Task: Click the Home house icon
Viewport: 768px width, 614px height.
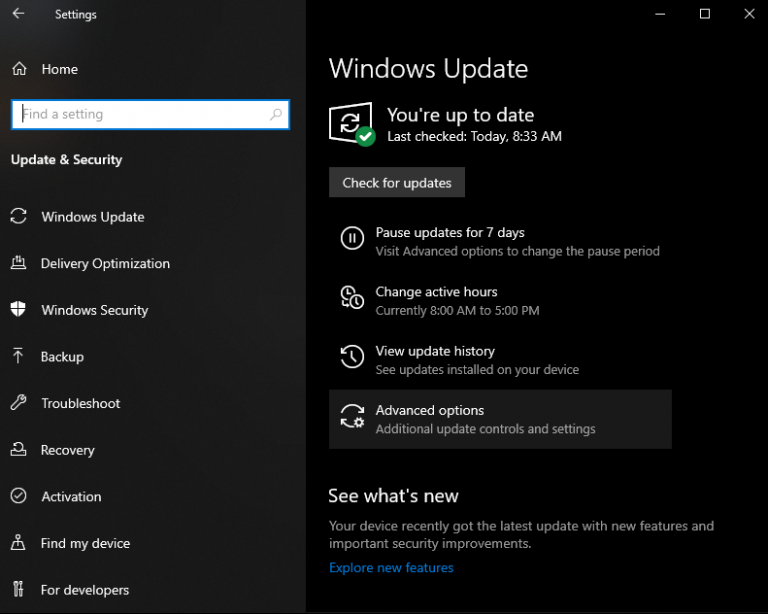Action: click(19, 69)
